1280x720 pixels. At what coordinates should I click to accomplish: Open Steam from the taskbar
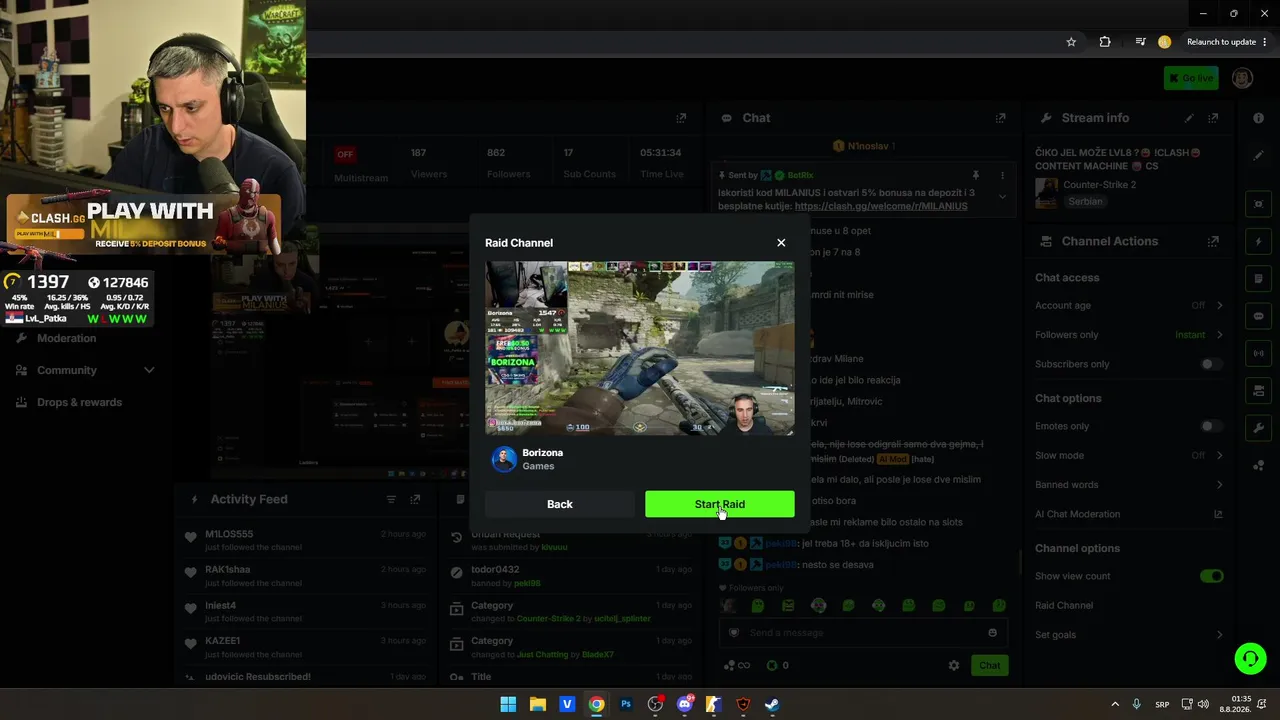coord(772,704)
